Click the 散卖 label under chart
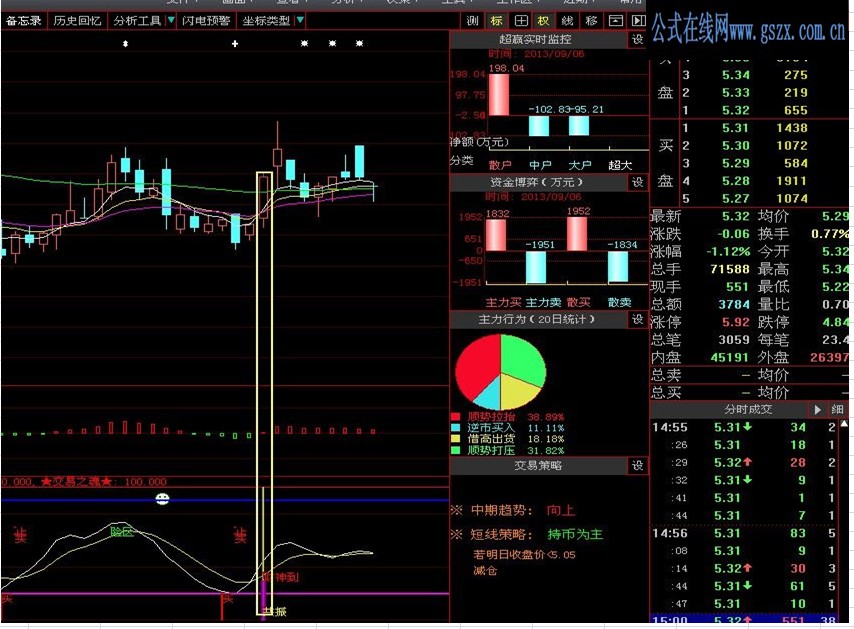 [619, 303]
